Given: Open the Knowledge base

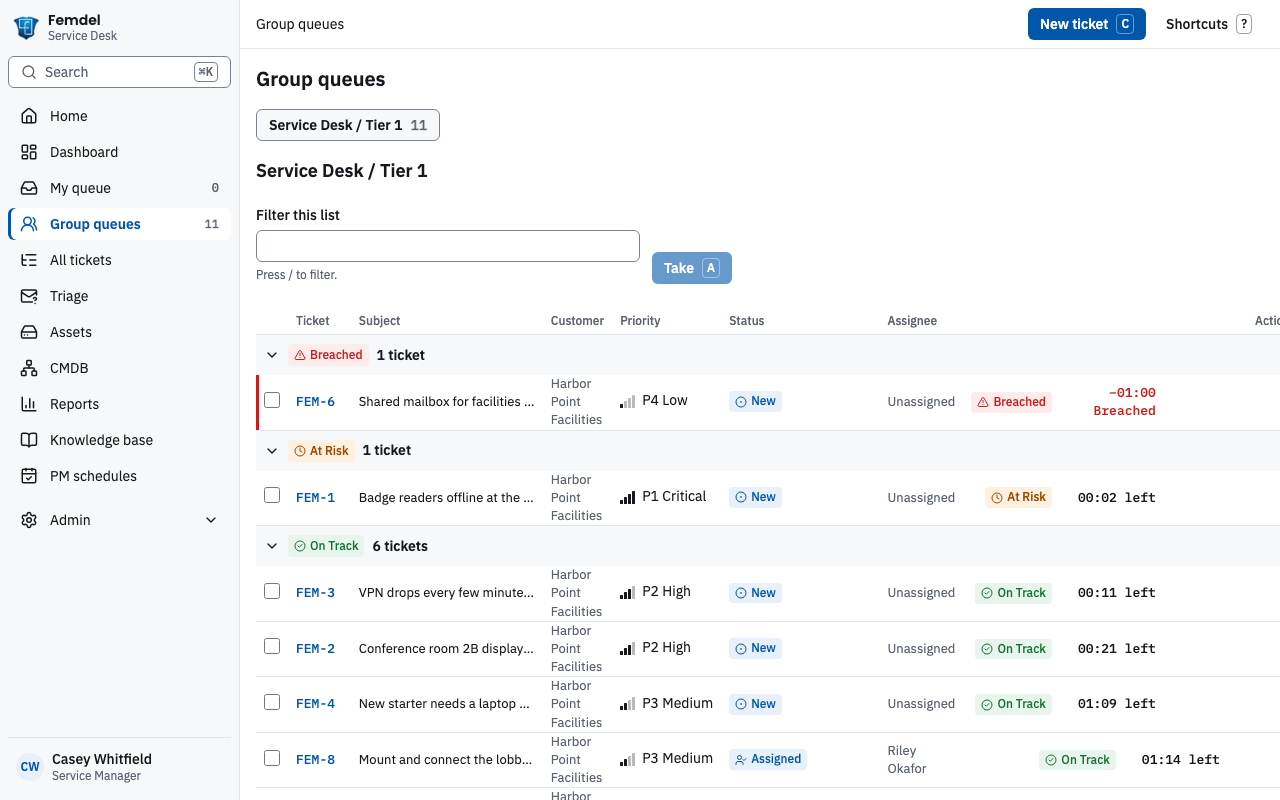Looking at the screenshot, I should pos(119,440).
